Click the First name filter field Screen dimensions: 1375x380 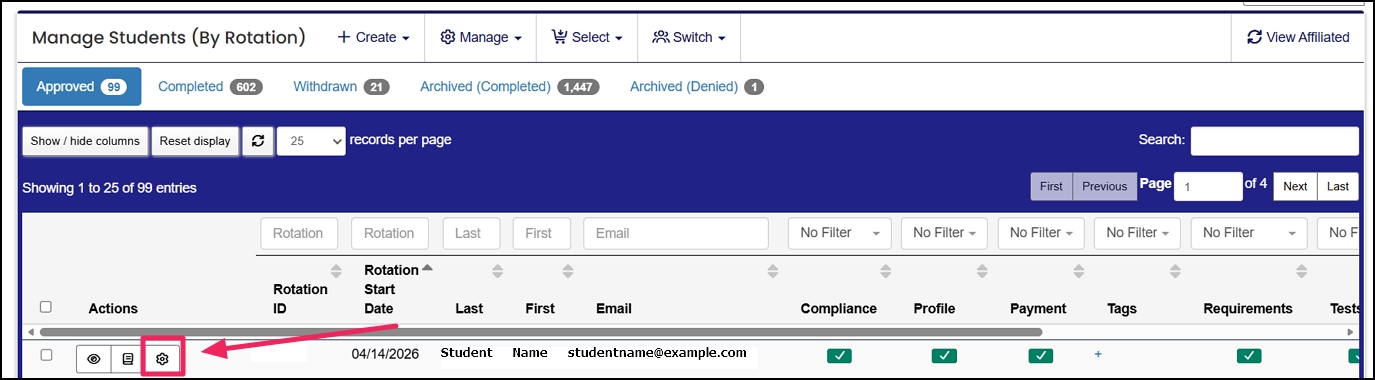coord(542,233)
